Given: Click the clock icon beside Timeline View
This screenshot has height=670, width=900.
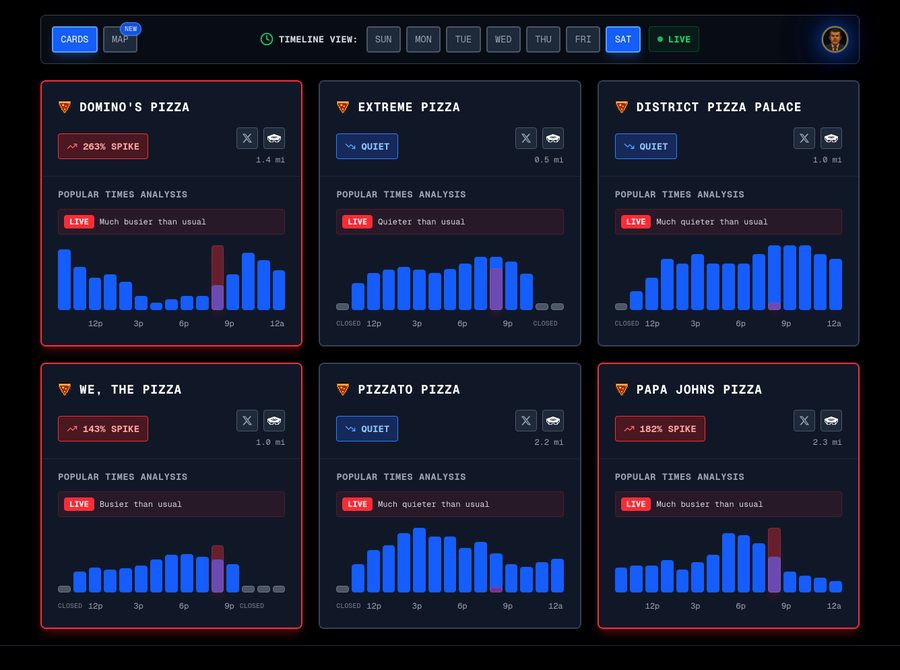Looking at the screenshot, I should click(266, 39).
